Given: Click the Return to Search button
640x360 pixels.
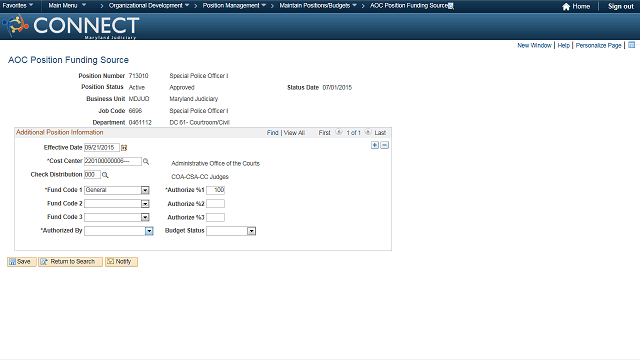Looking at the screenshot, I should 70,262.
